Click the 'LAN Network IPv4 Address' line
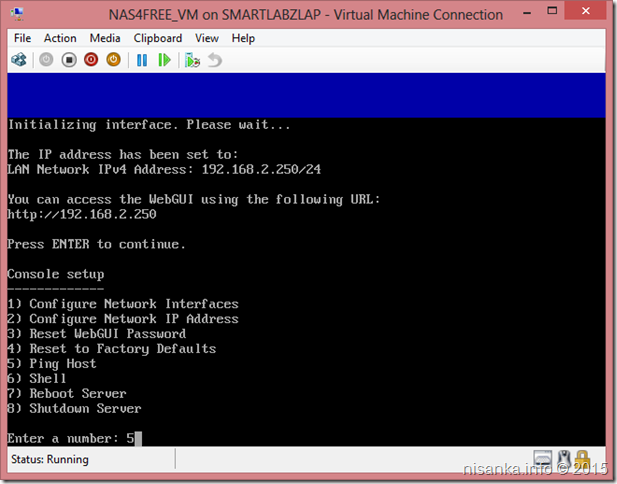 (164, 169)
